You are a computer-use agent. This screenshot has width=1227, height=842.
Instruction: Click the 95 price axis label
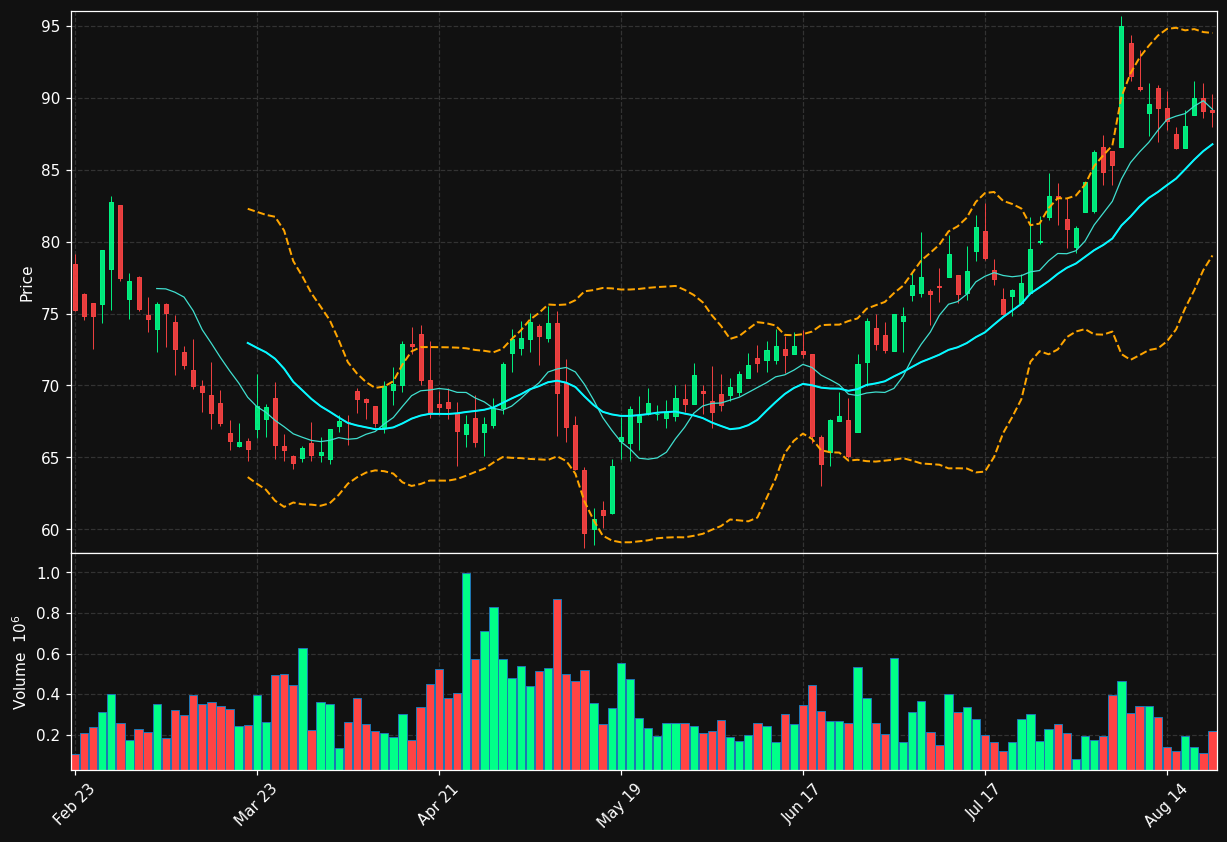[x=51, y=27]
